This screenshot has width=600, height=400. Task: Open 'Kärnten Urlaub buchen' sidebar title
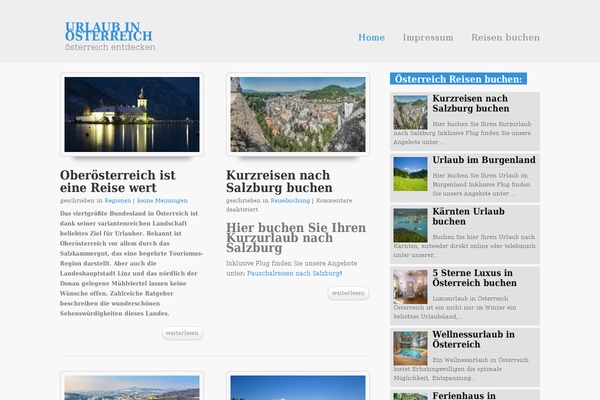[x=468, y=216]
